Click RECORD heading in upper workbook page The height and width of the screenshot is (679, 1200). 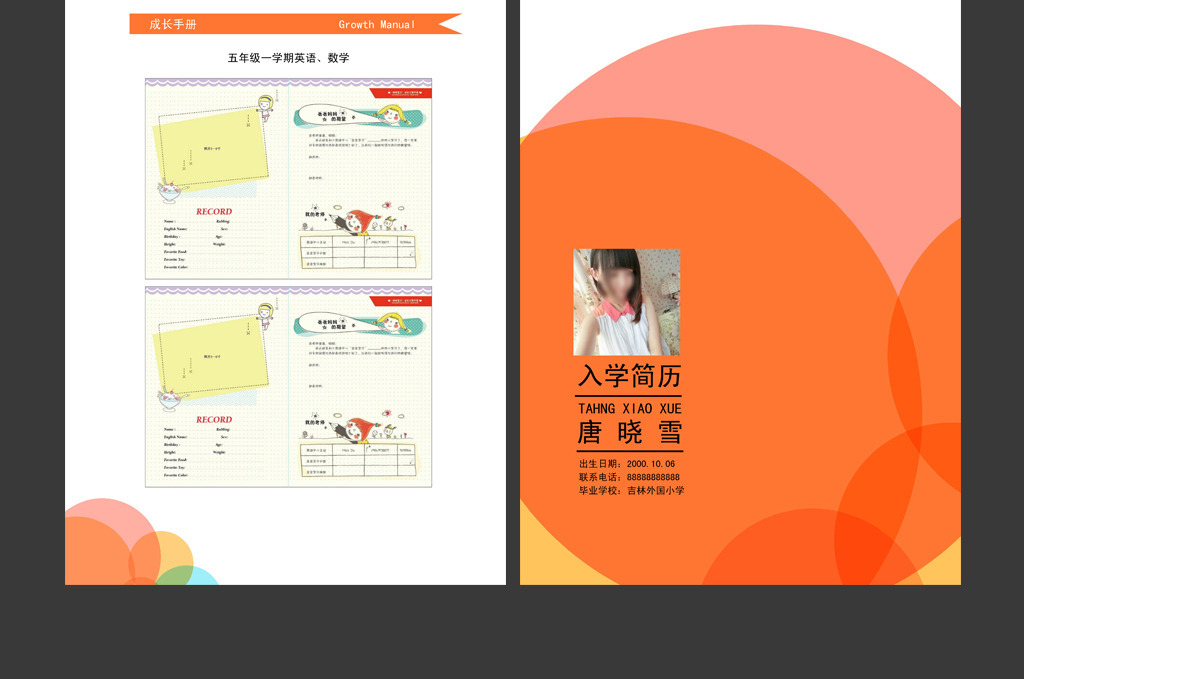coord(214,212)
